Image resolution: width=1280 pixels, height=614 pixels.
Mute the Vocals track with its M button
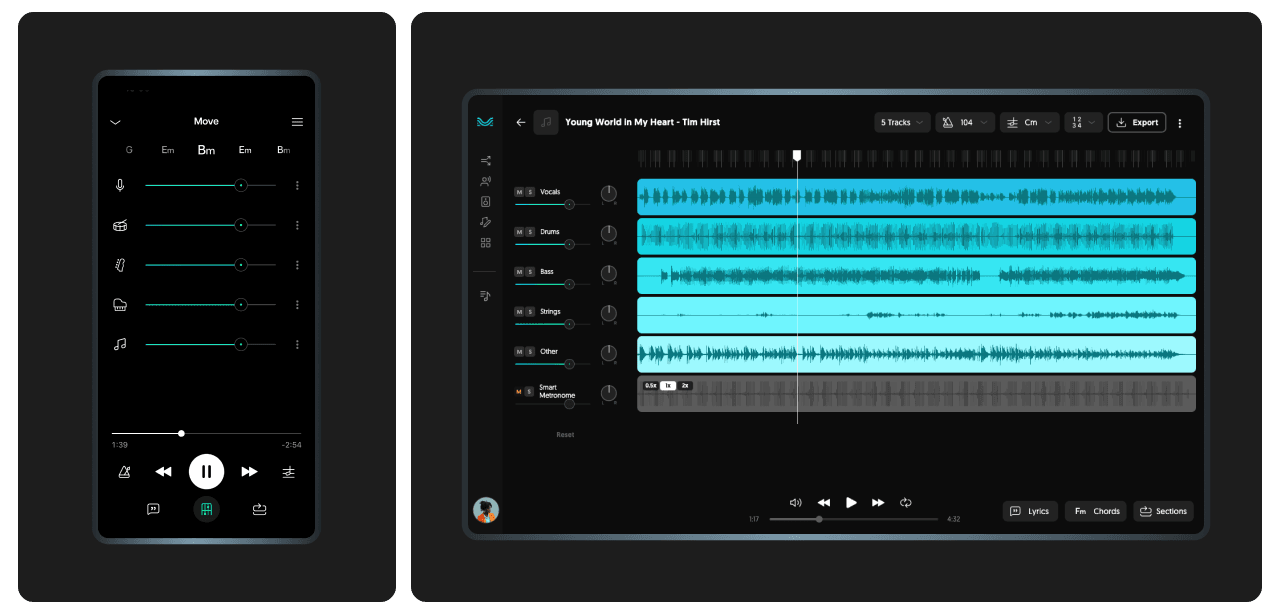(x=517, y=192)
